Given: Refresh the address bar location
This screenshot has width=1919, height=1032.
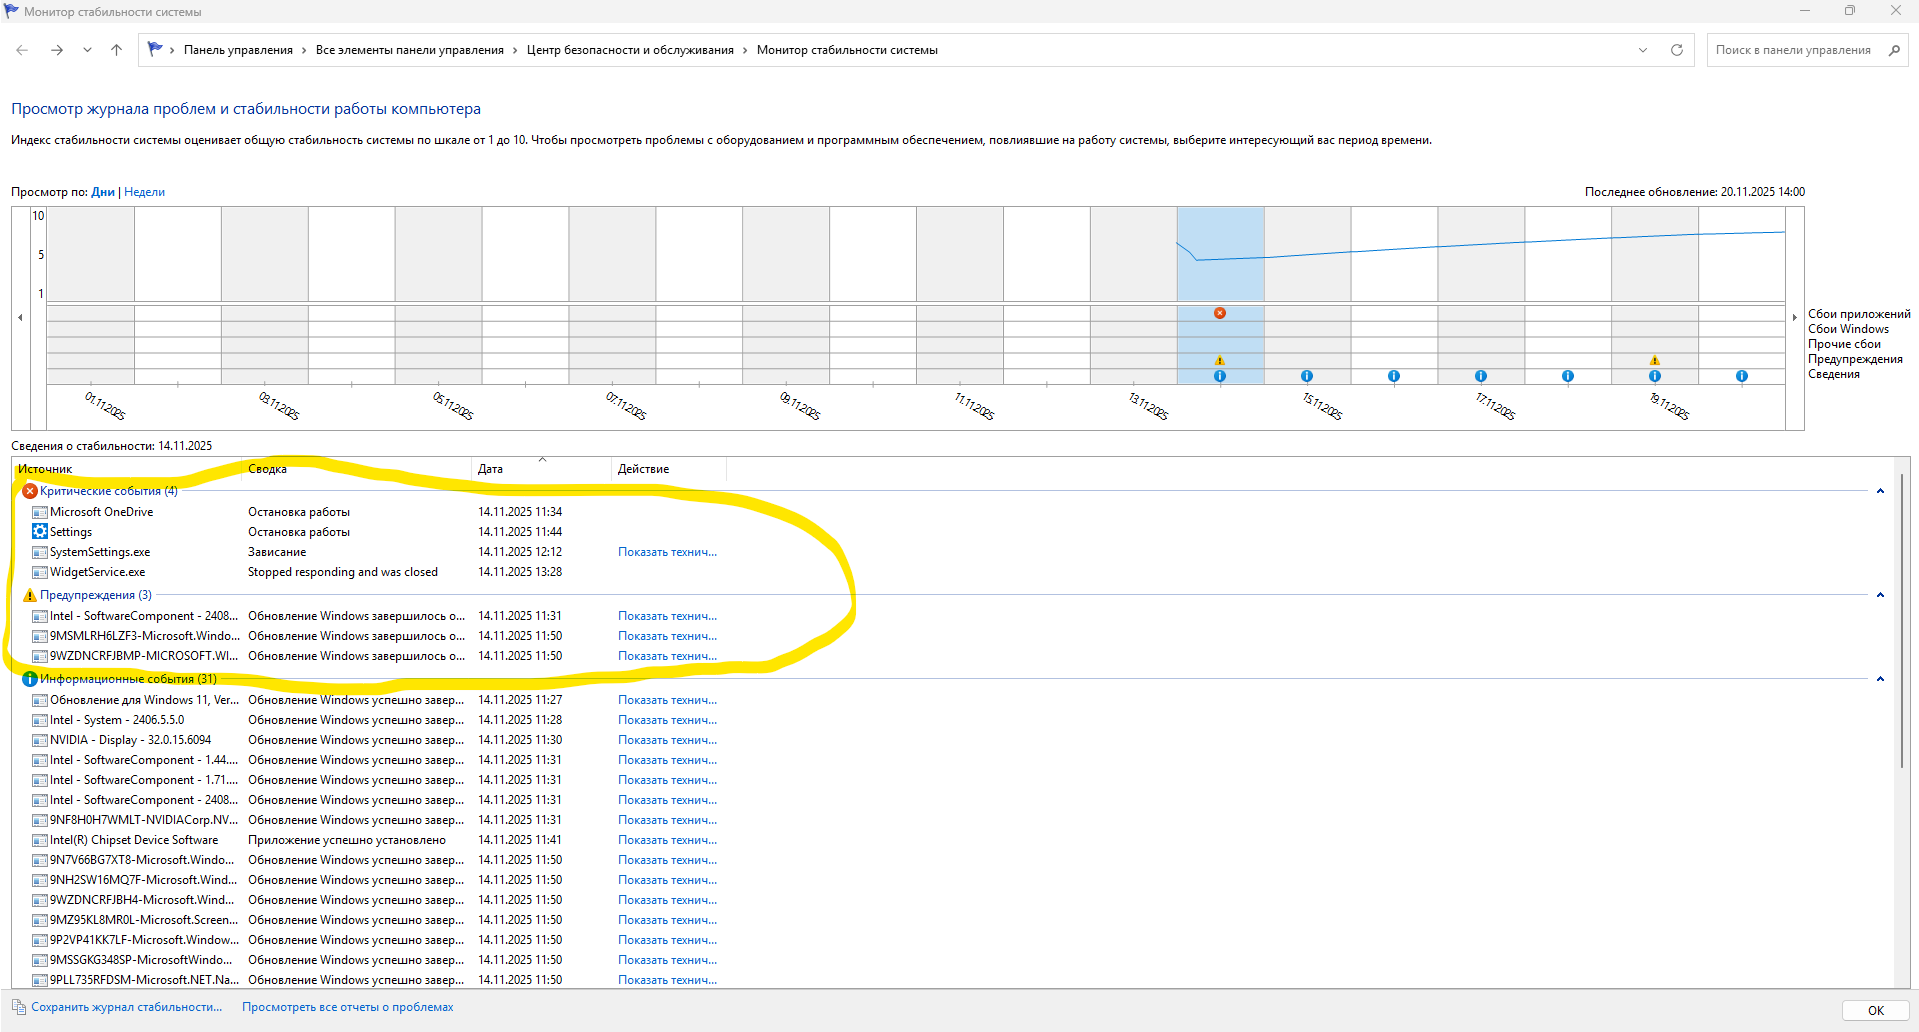Looking at the screenshot, I should click(x=1677, y=50).
